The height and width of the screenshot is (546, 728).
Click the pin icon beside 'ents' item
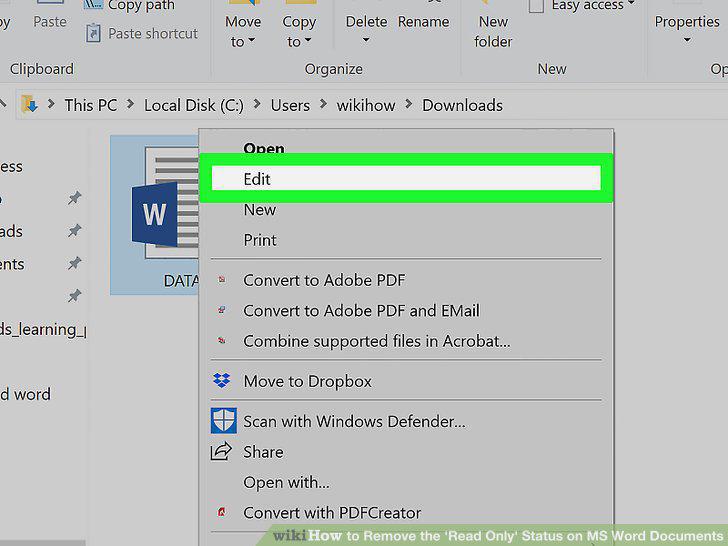[x=74, y=263]
